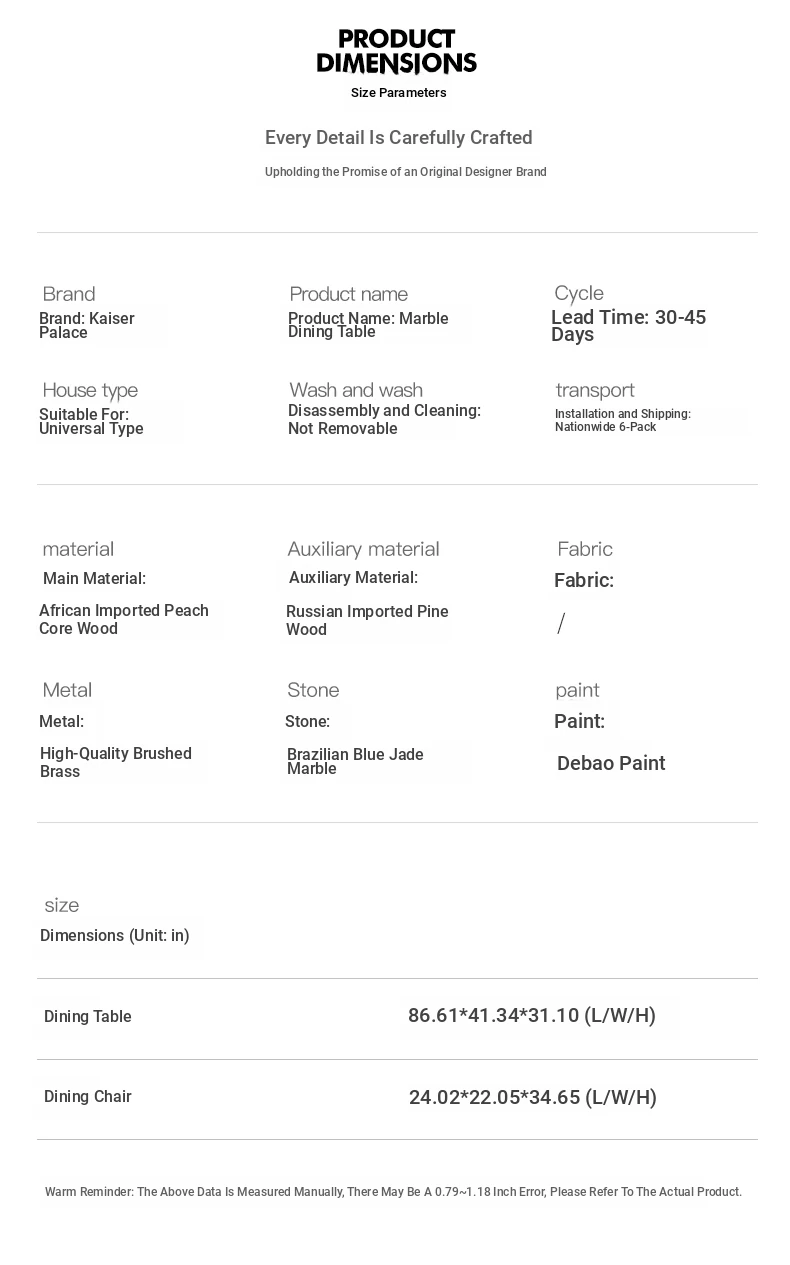Click 'High-Quality Brushed Brass' text

click(x=116, y=762)
